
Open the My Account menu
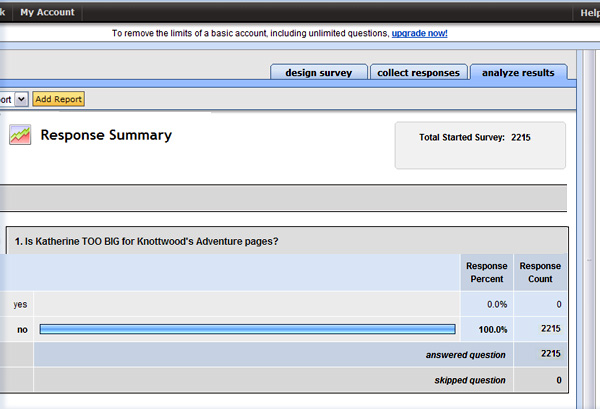point(46,12)
